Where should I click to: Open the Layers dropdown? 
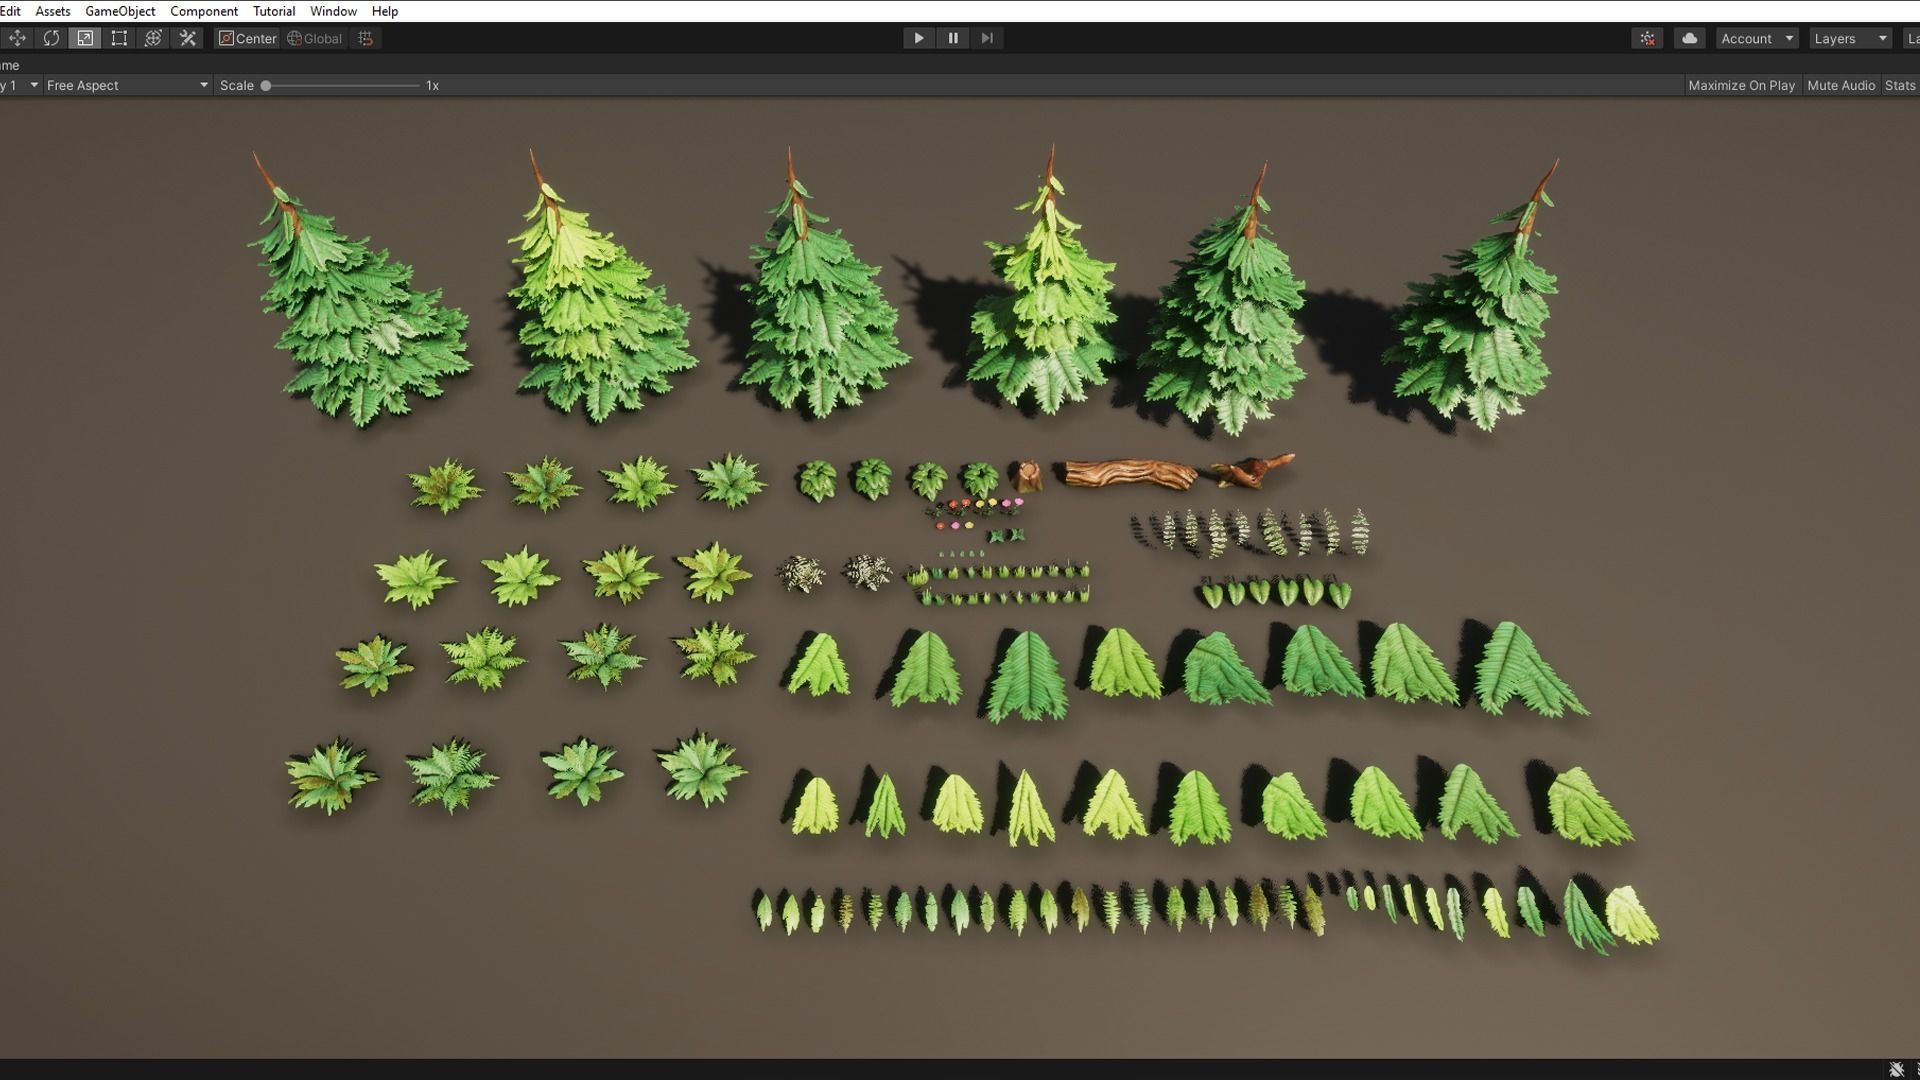click(1850, 38)
